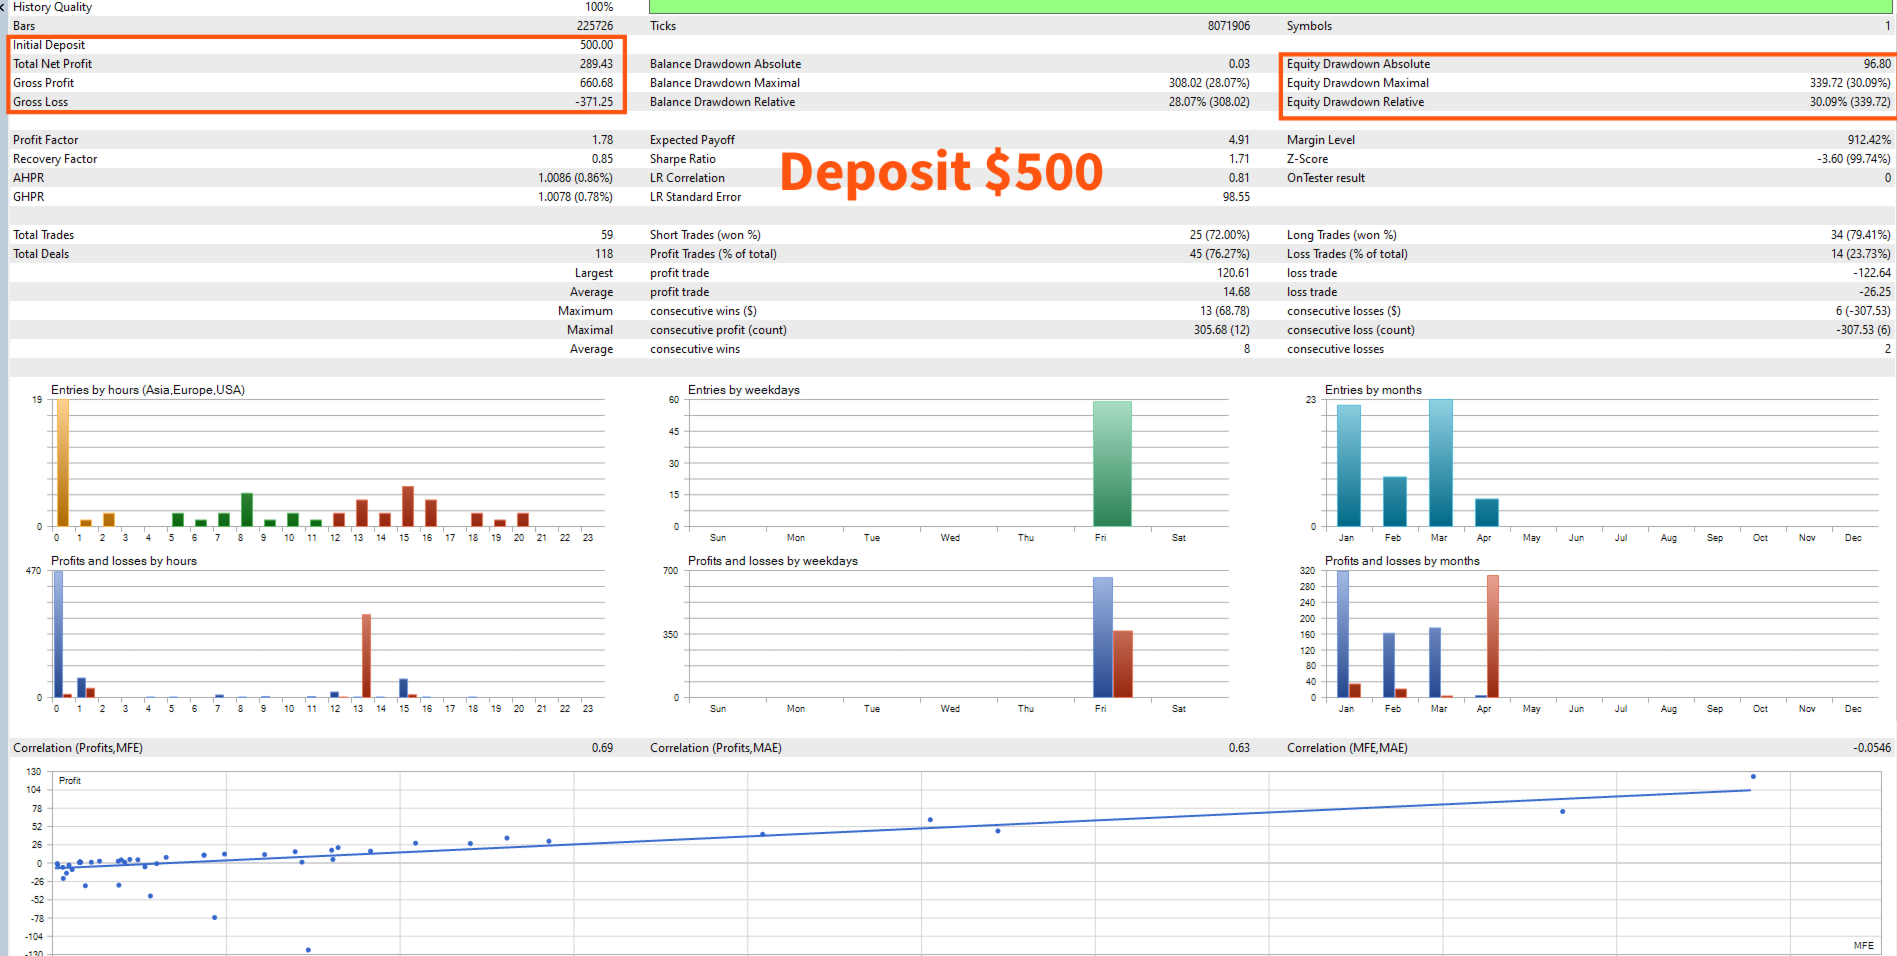Image resolution: width=1897 pixels, height=956 pixels.
Task: Click the blue January profit bar by months
Action: (1342, 633)
